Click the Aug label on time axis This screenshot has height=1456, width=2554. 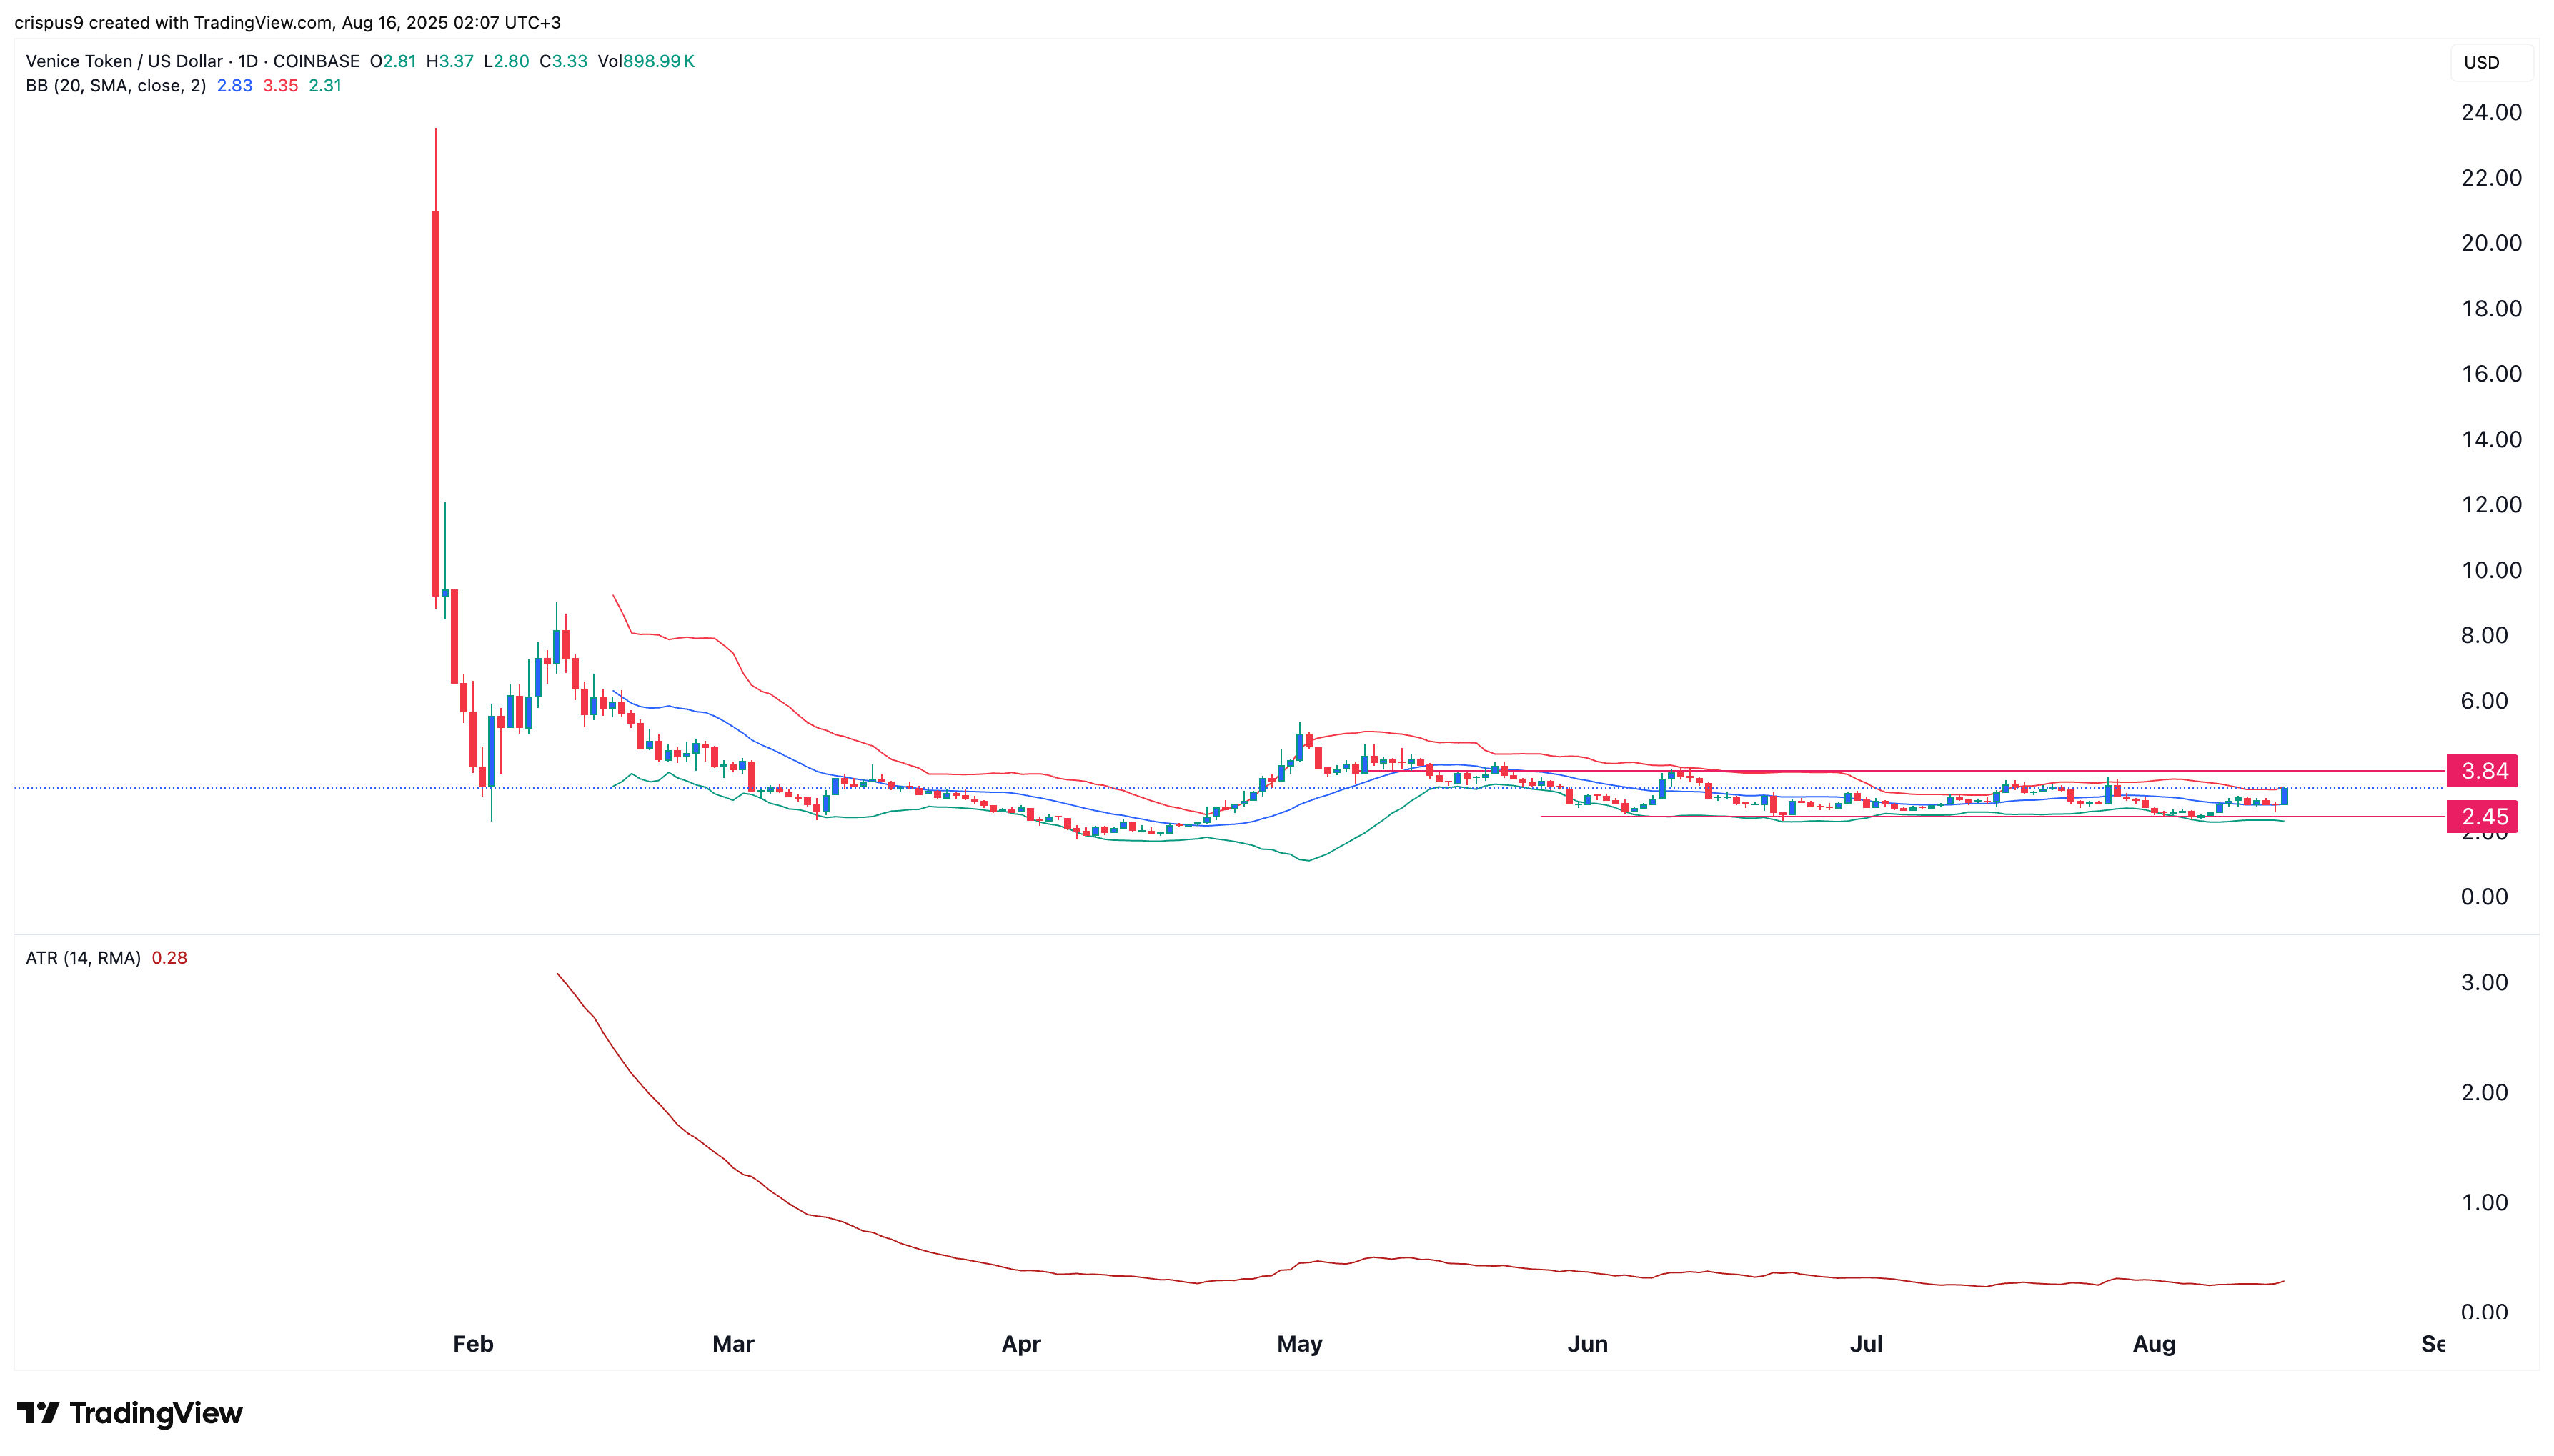[x=2154, y=1344]
